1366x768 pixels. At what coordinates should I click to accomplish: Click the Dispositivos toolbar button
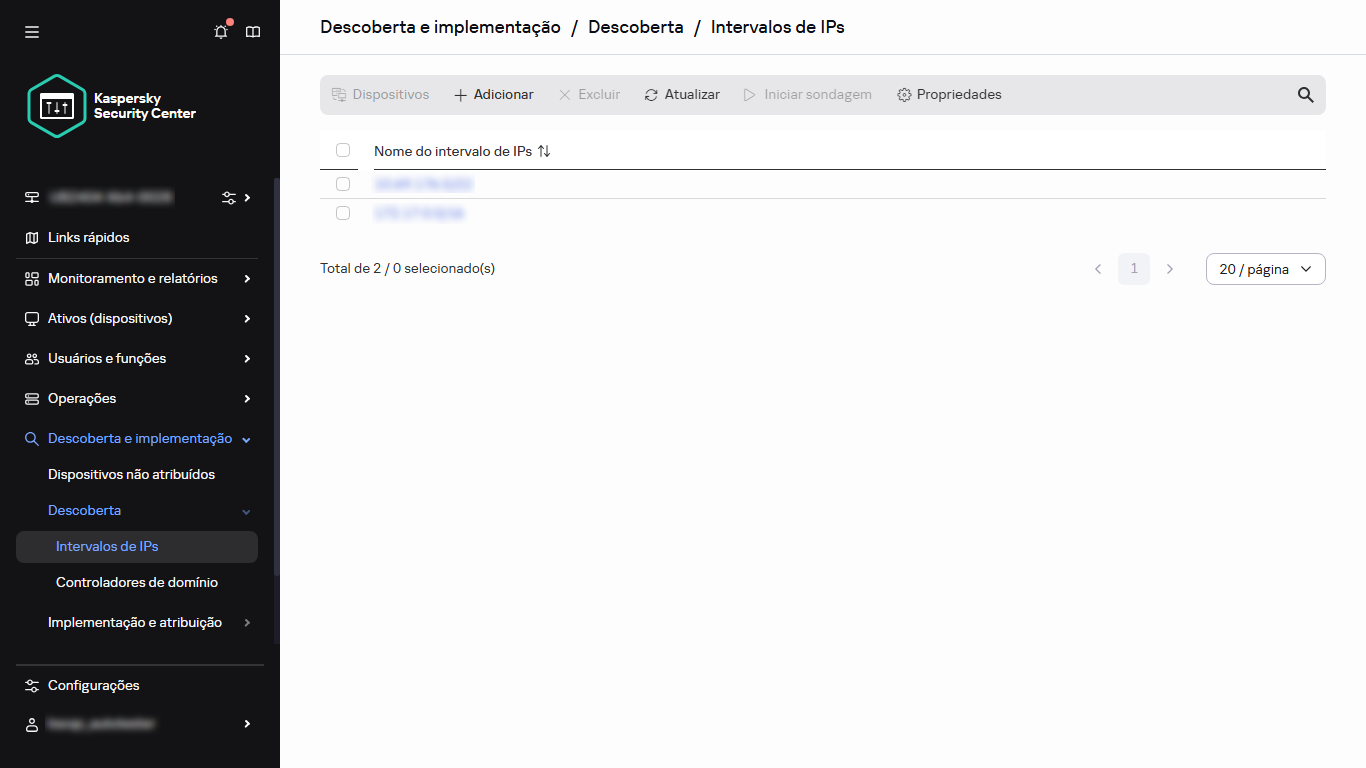(380, 95)
